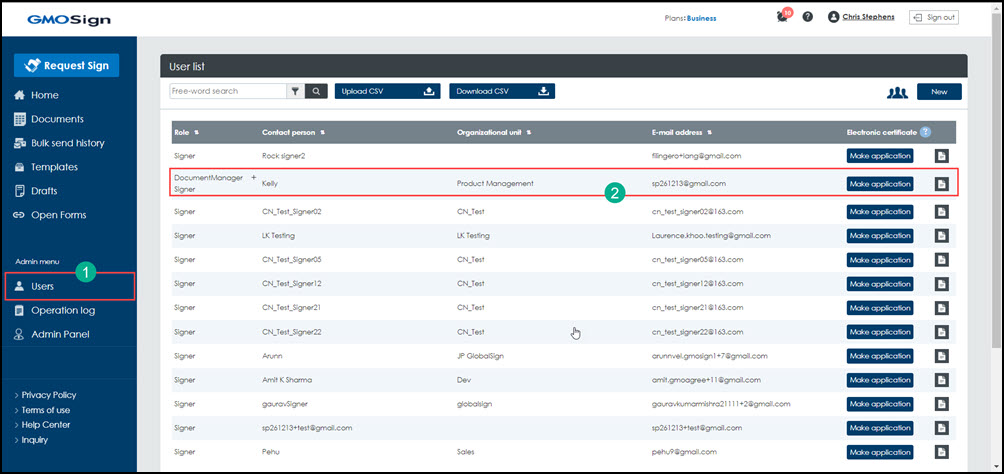Viewport: 1004px width, 474px height.
Task: Open the user group icon
Action: tap(896, 92)
